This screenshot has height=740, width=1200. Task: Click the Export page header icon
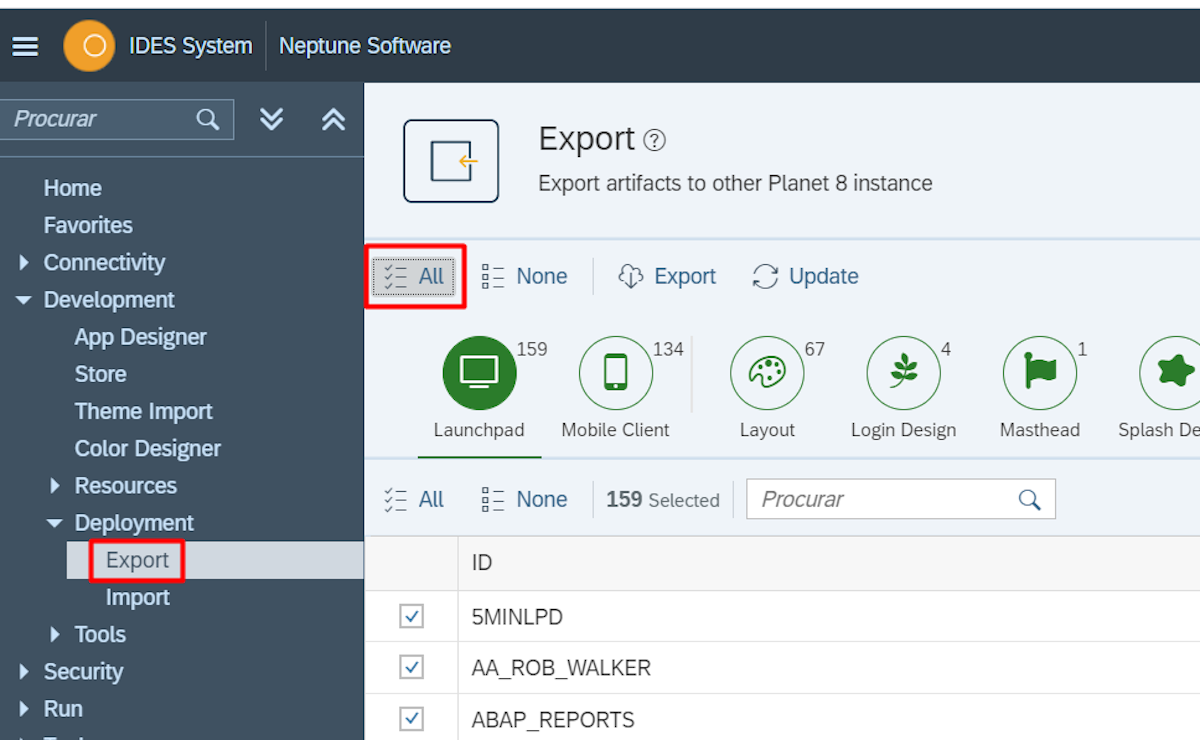point(451,161)
